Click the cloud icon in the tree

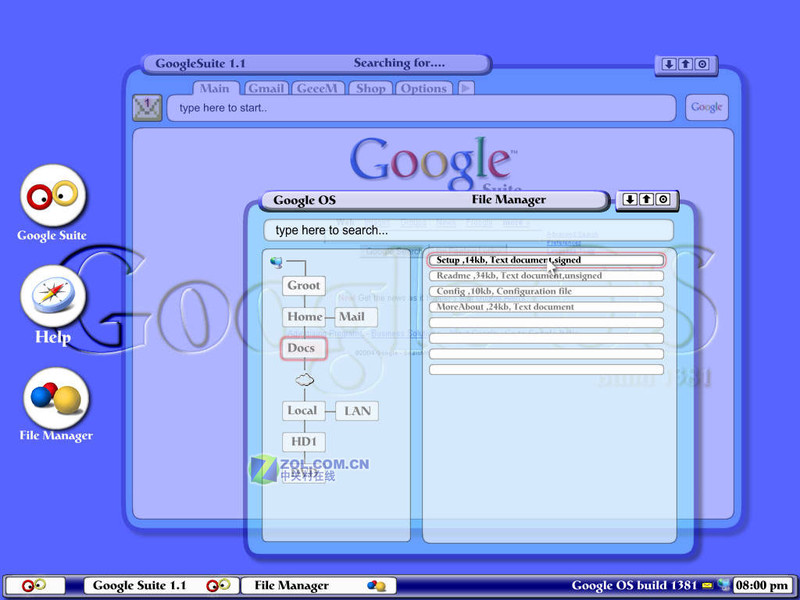(x=305, y=380)
